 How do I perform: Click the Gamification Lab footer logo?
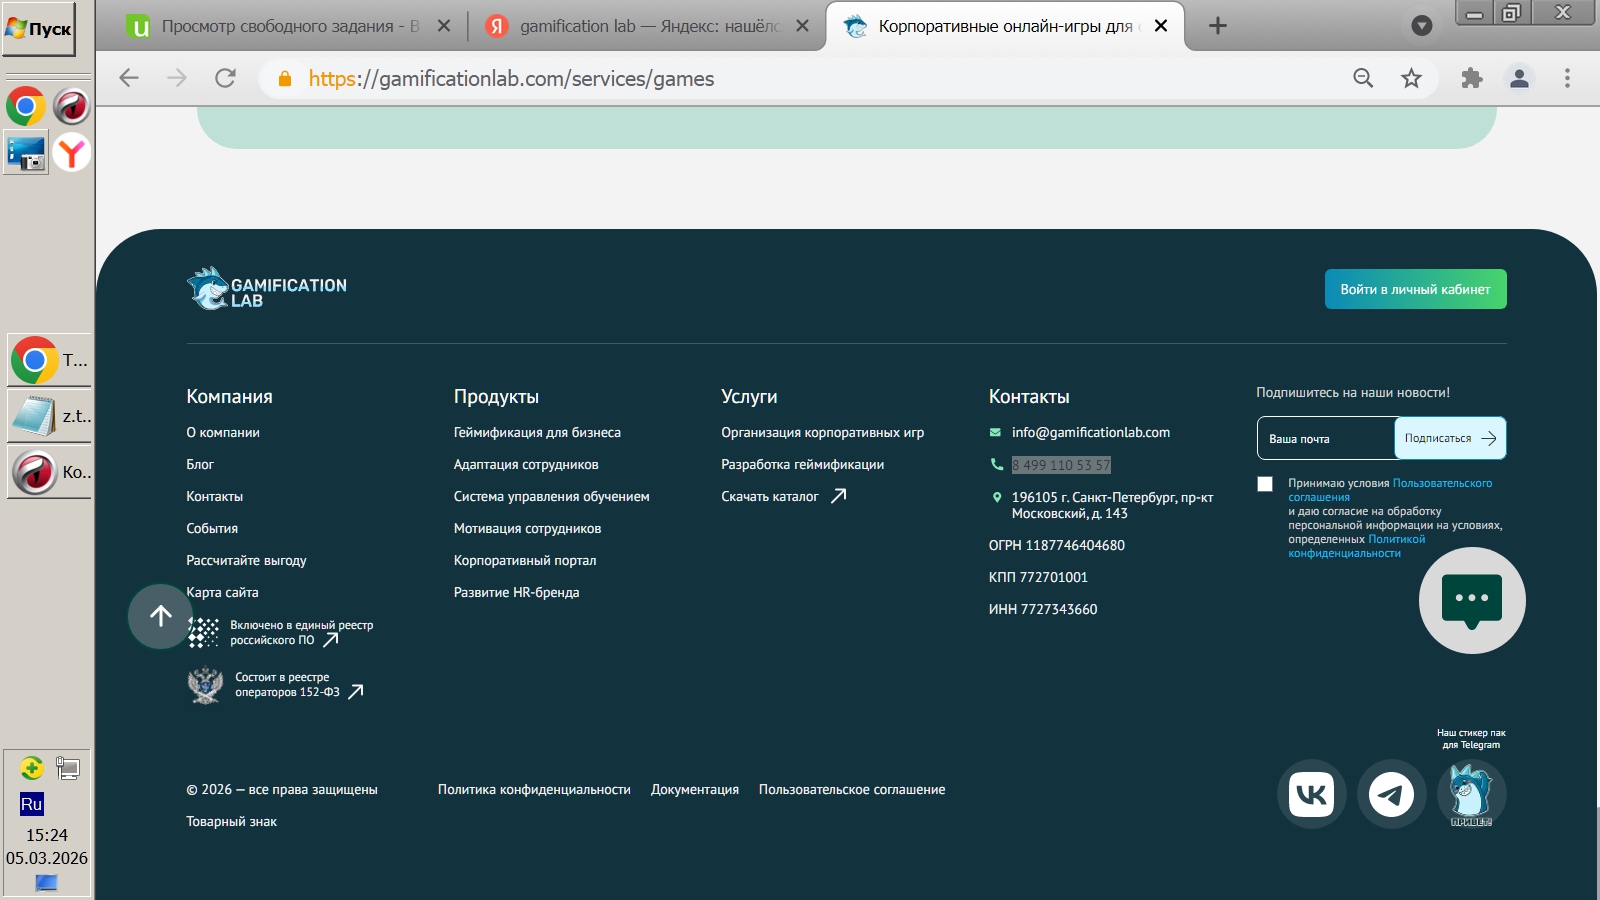267,289
